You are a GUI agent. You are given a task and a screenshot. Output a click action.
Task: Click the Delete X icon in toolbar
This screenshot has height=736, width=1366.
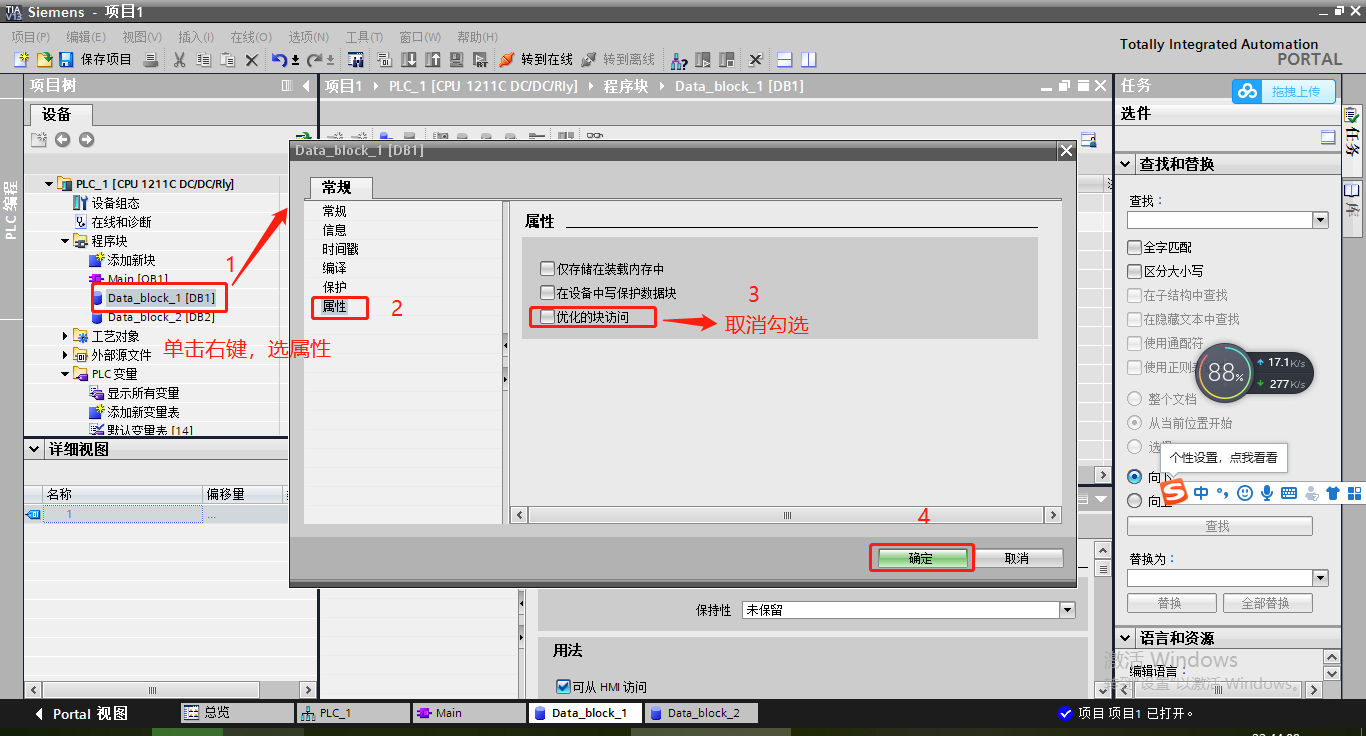coord(252,60)
